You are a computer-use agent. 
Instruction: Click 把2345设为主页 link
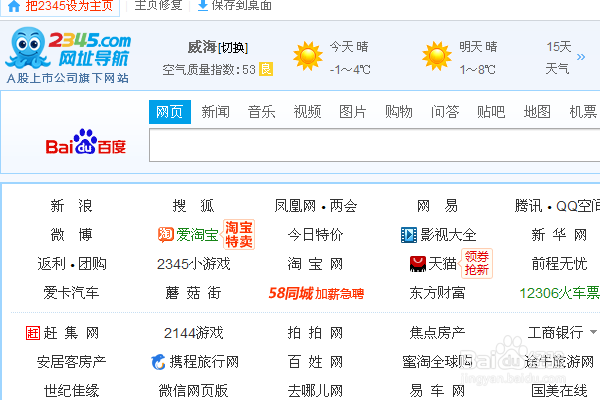pos(69,6)
